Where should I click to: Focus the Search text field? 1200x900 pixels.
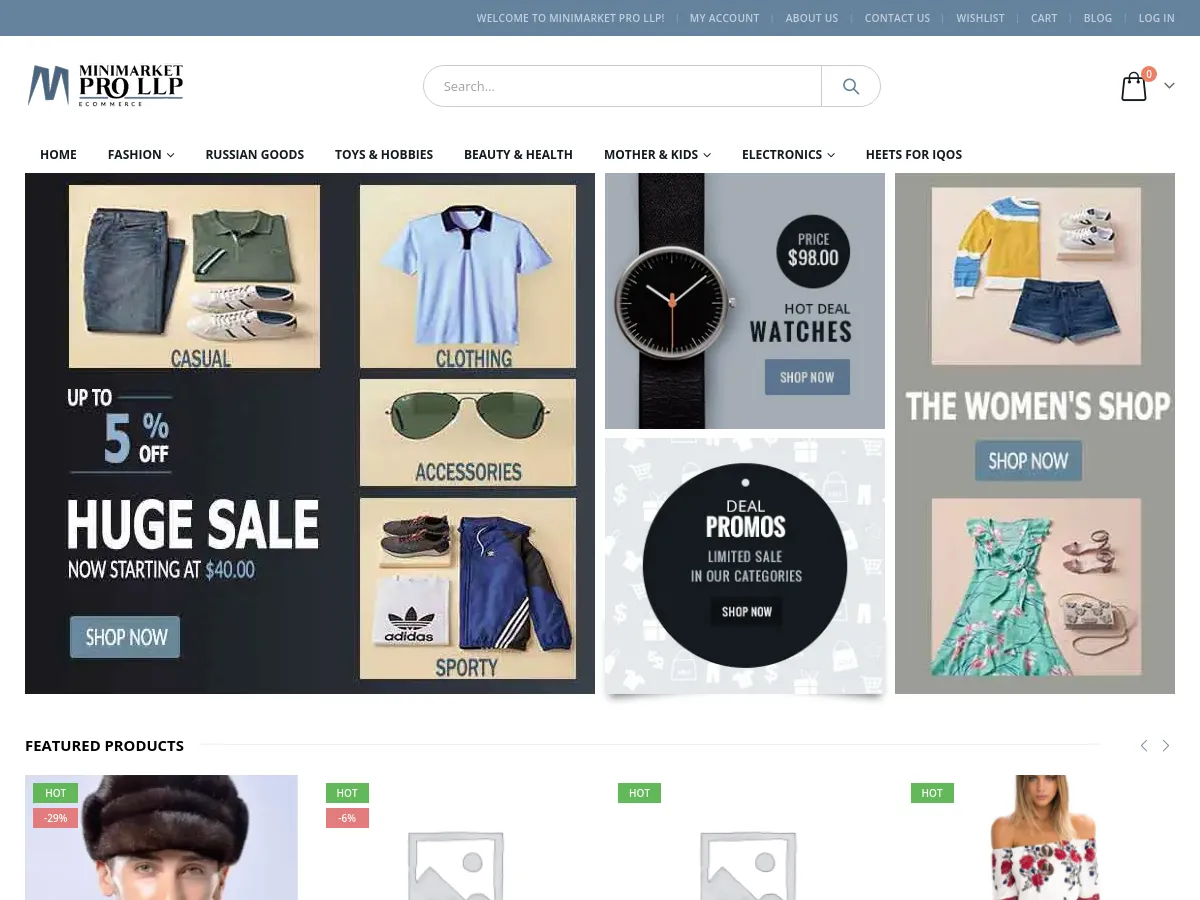tap(622, 86)
